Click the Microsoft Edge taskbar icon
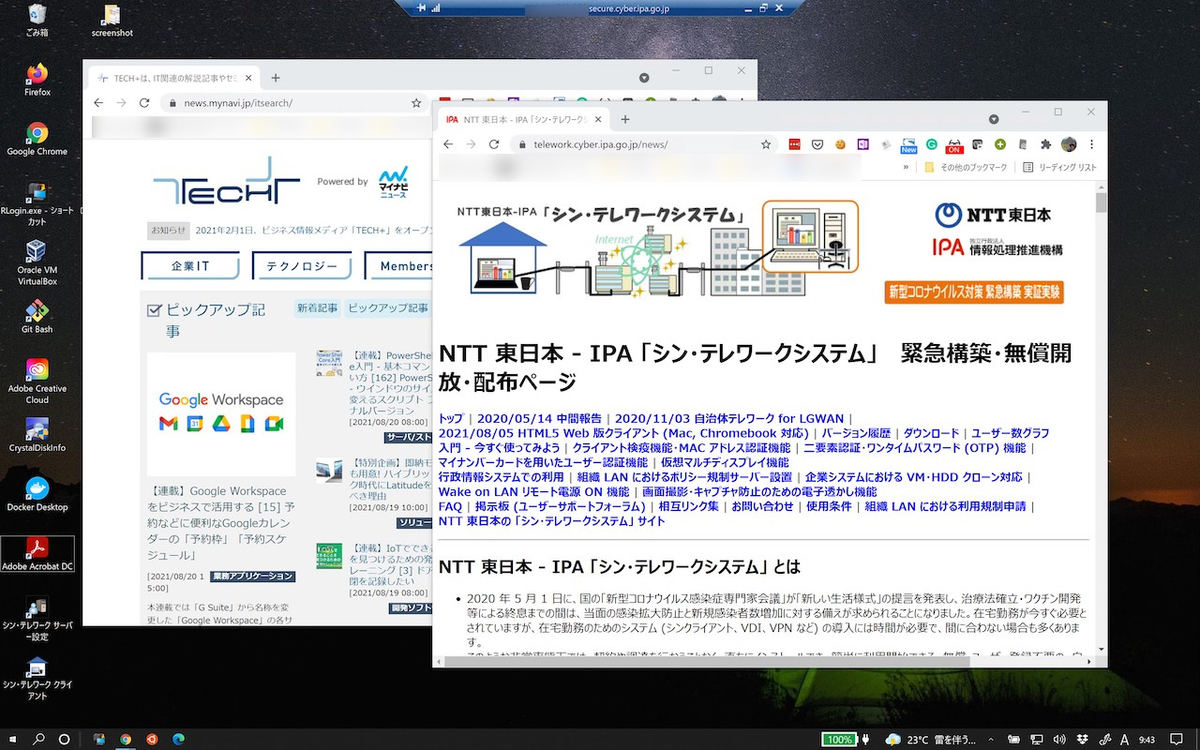1200x750 pixels. click(x=179, y=739)
